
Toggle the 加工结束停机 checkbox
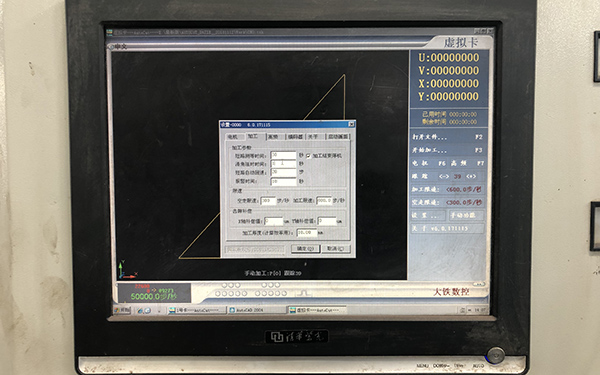coord(308,156)
